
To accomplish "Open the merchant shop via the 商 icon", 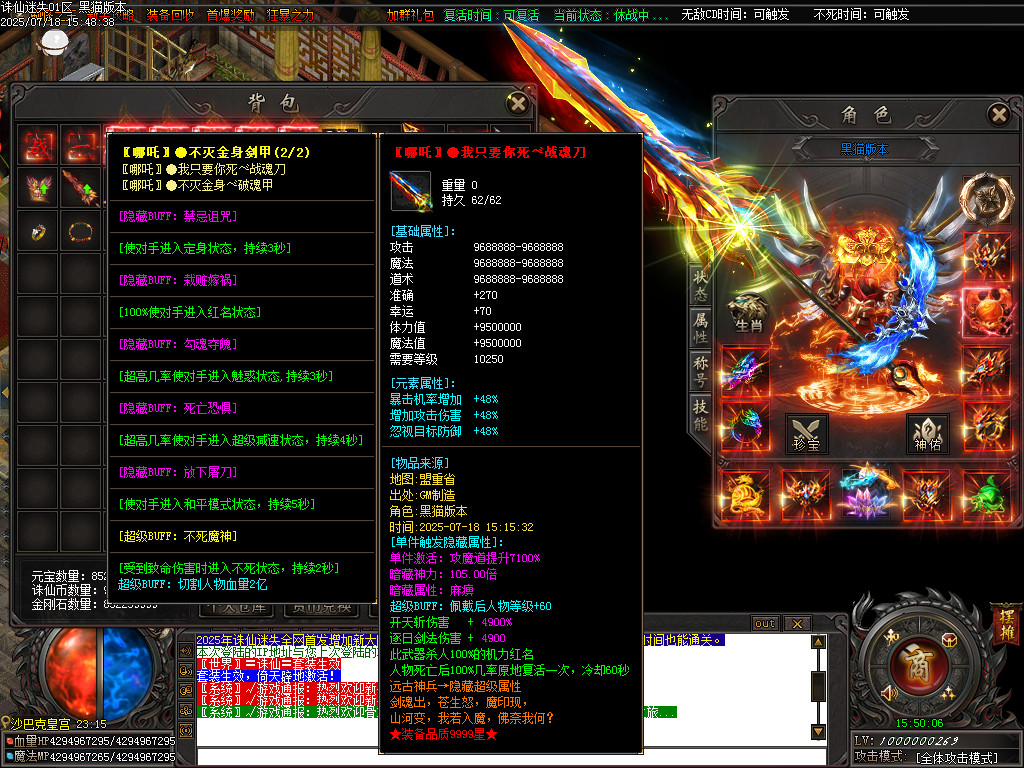I will [921, 663].
